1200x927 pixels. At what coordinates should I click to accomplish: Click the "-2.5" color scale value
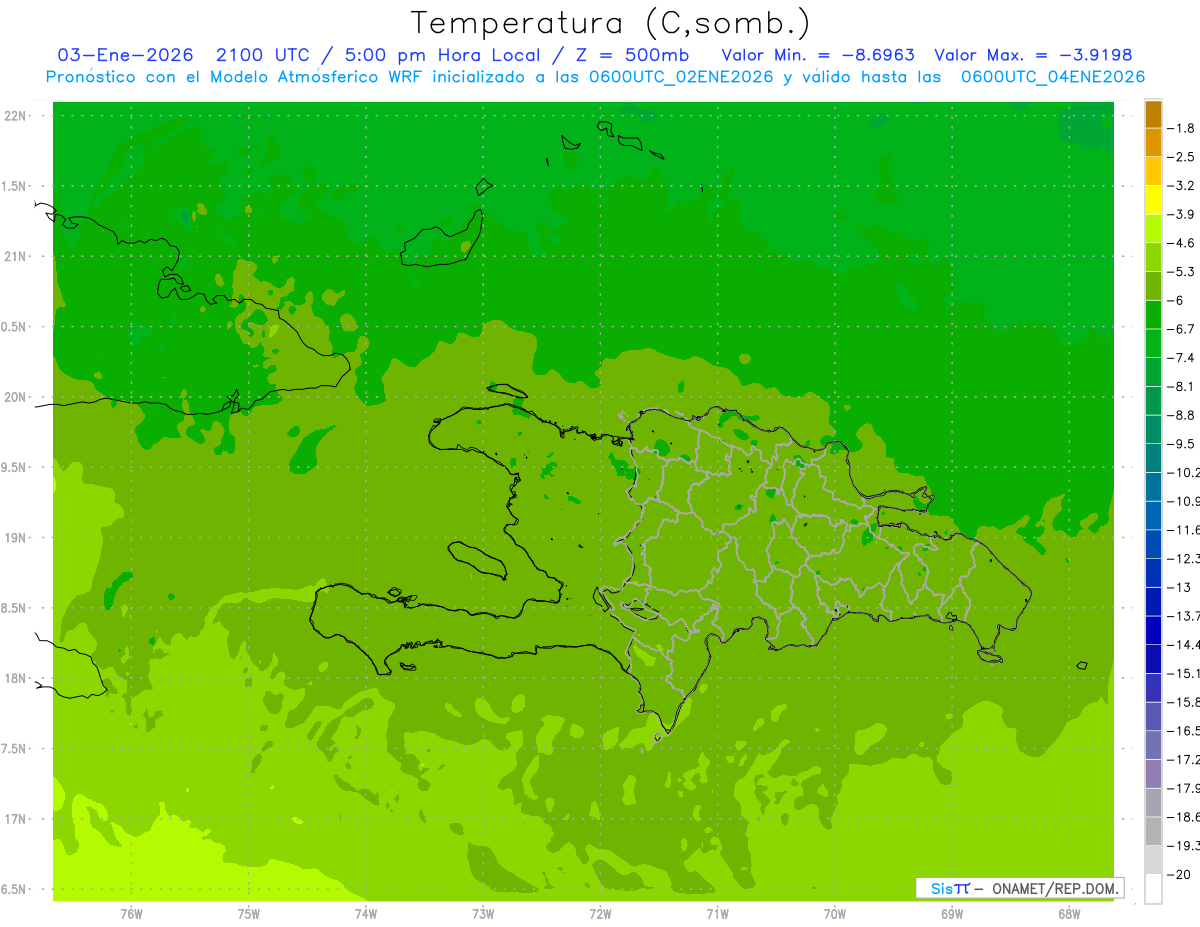[1181, 157]
